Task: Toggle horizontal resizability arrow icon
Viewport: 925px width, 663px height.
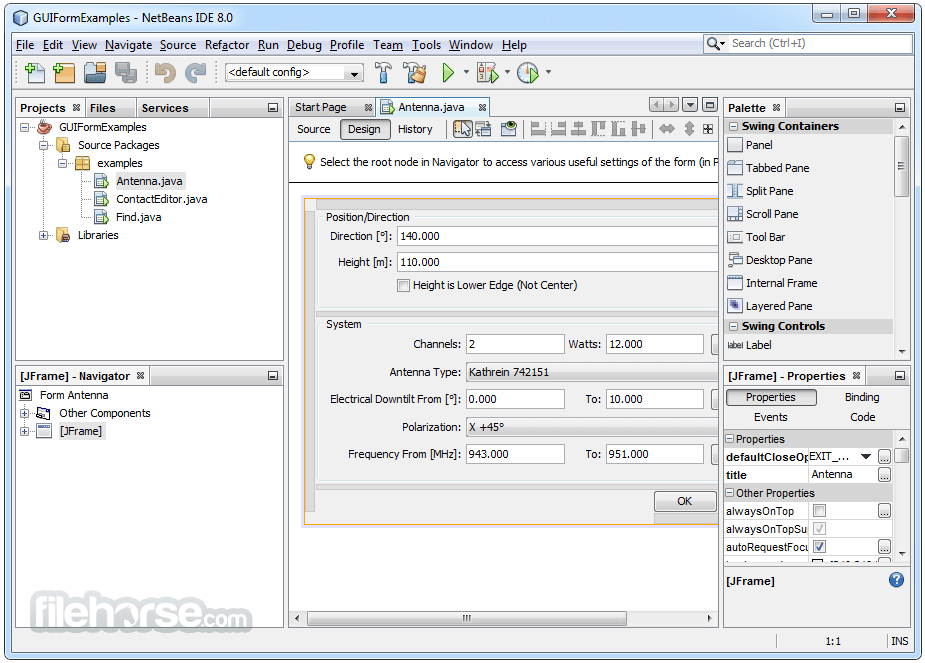Action: click(x=667, y=129)
